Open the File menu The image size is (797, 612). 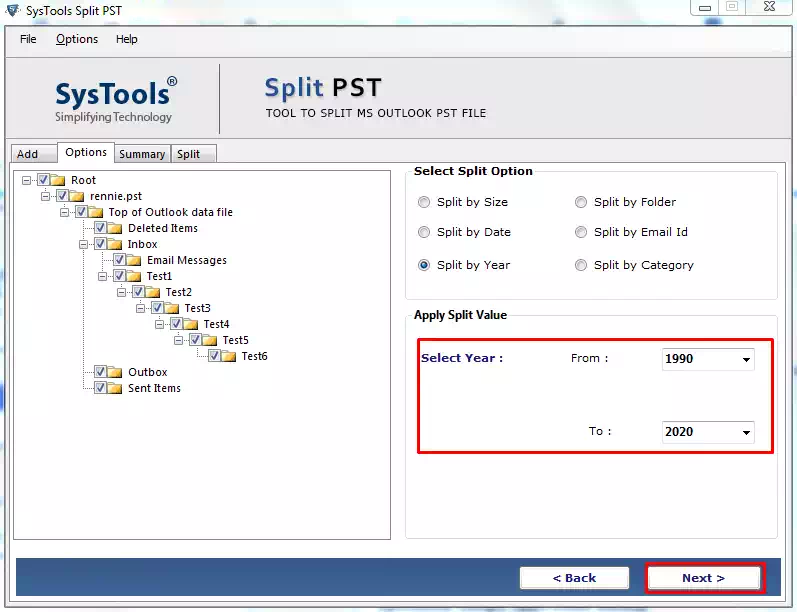point(28,39)
